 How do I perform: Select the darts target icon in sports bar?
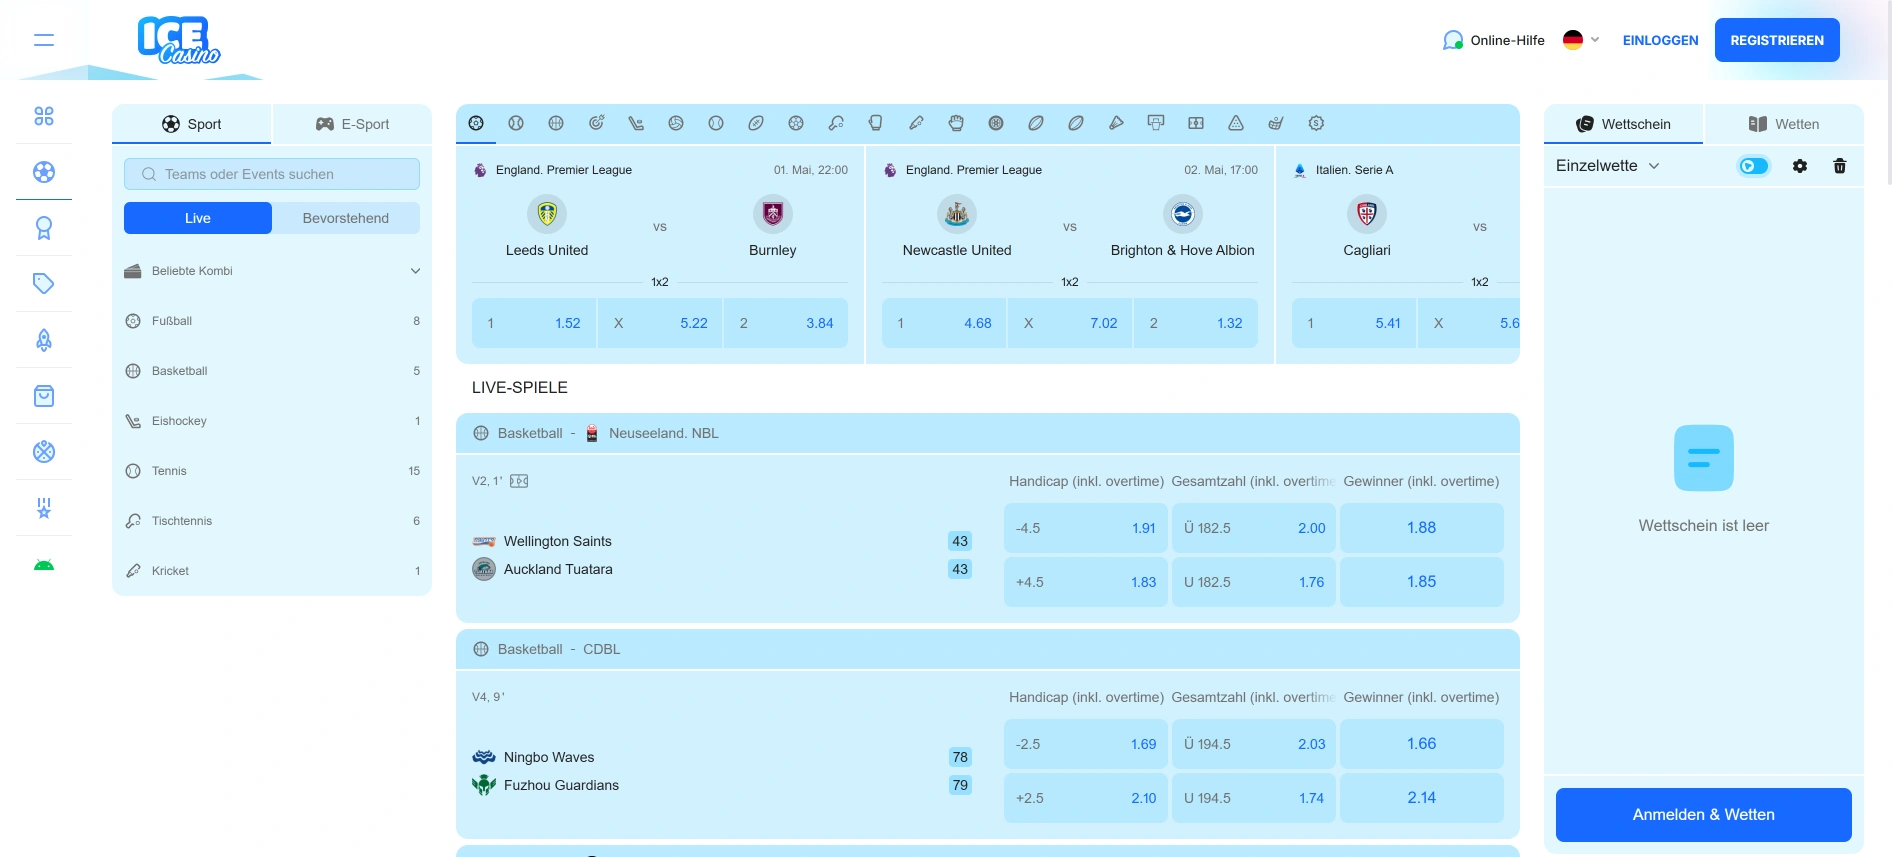(596, 123)
